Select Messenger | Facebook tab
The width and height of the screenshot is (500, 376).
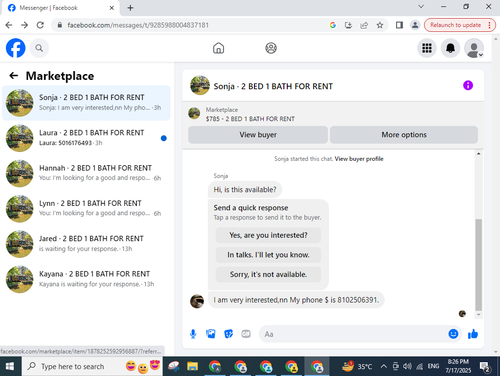60,8
